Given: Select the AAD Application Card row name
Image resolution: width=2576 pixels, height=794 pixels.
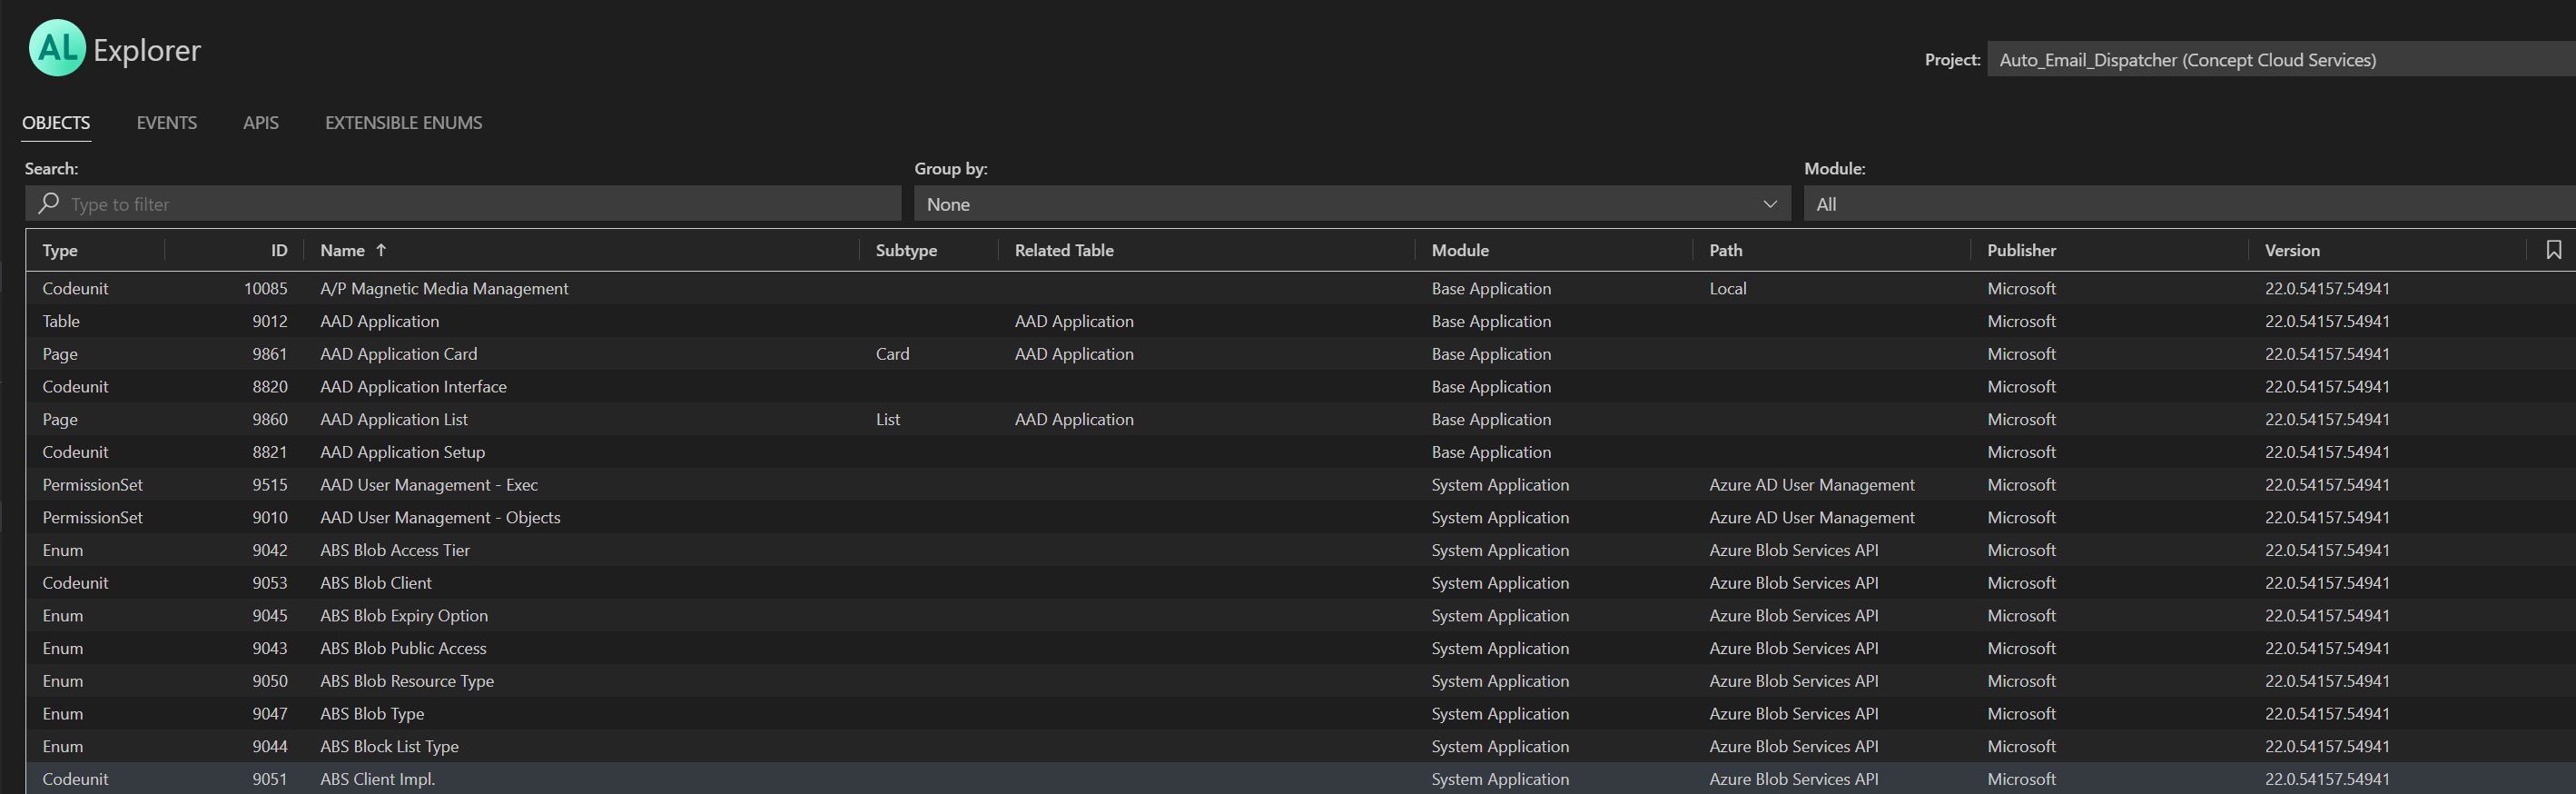Looking at the screenshot, I should 398,354.
